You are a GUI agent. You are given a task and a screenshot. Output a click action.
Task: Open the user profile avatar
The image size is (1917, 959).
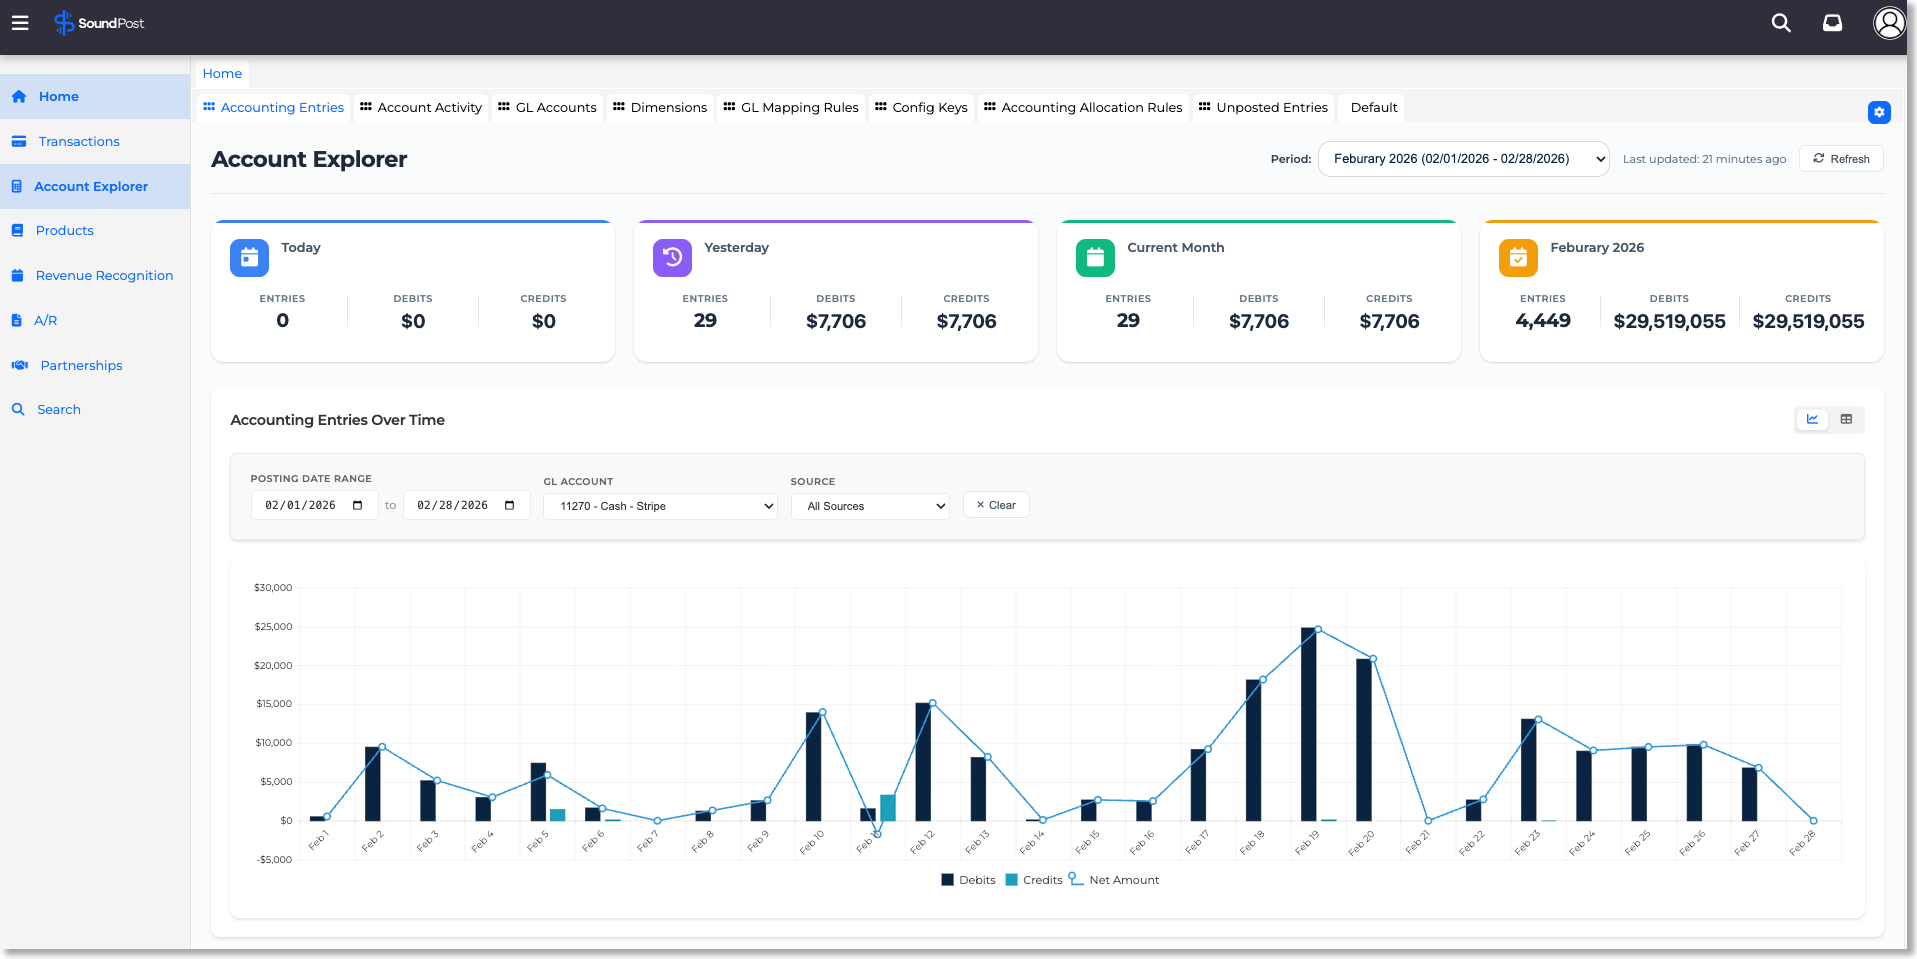point(1888,23)
